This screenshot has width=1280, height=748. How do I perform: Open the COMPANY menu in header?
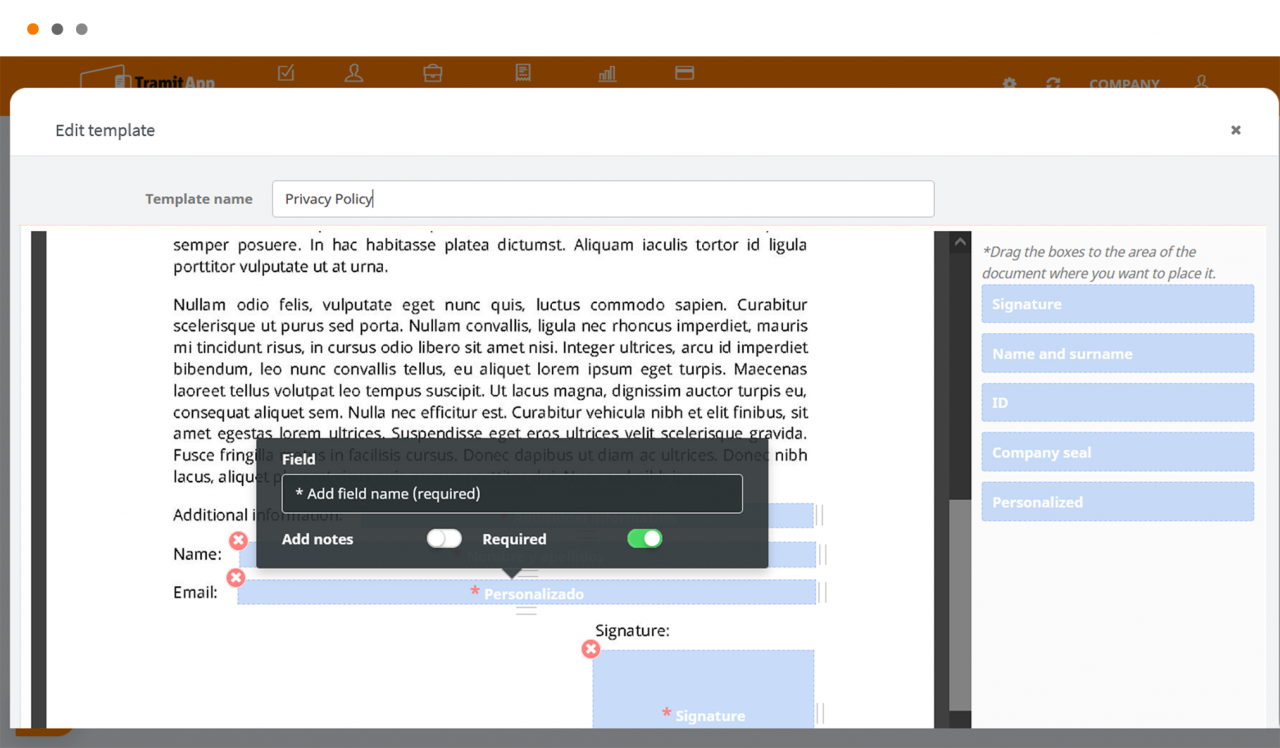tap(1124, 84)
